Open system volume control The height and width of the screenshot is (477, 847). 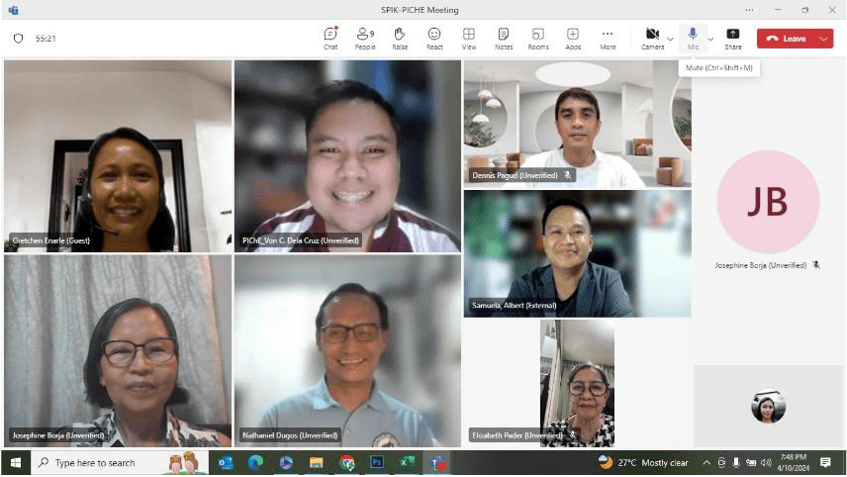tap(766, 463)
